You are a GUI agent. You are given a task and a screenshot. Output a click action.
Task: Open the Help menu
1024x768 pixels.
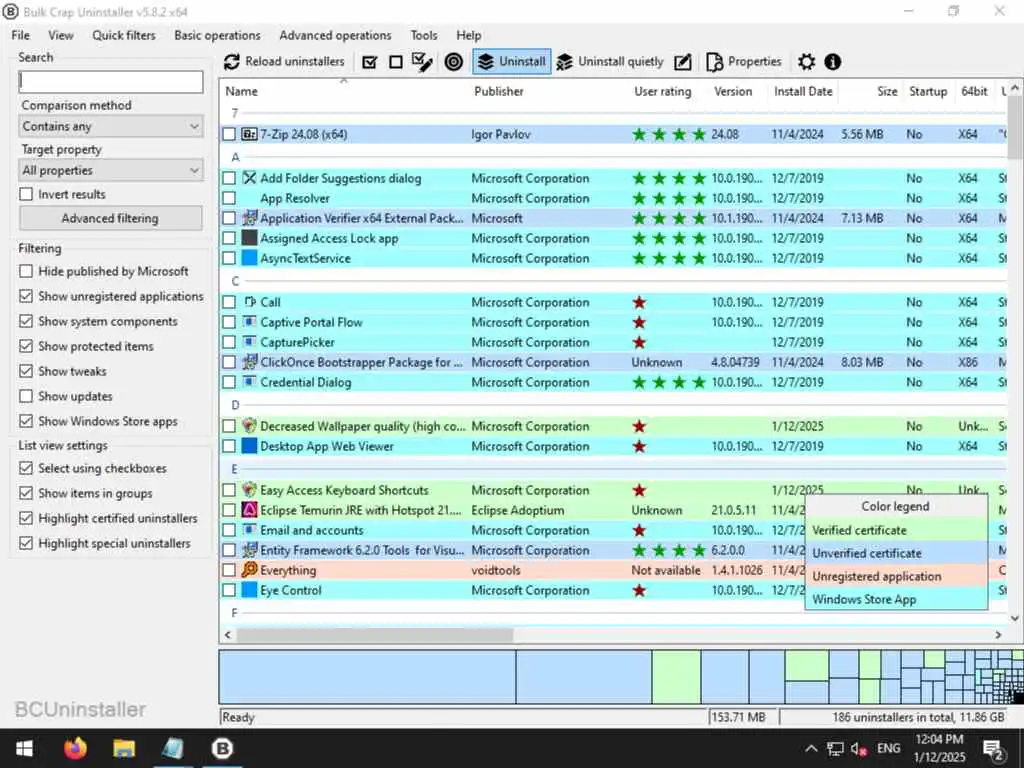coord(468,35)
